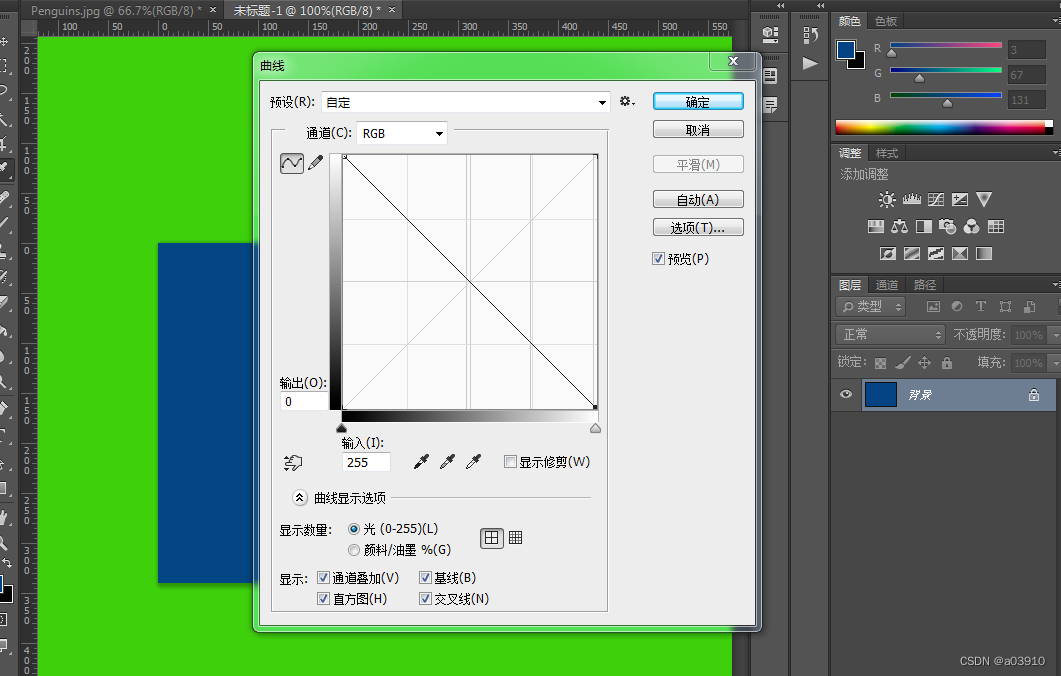Pick the white point eyedropper
Image resolution: width=1061 pixels, height=676 pixels.
pos(474,462)
